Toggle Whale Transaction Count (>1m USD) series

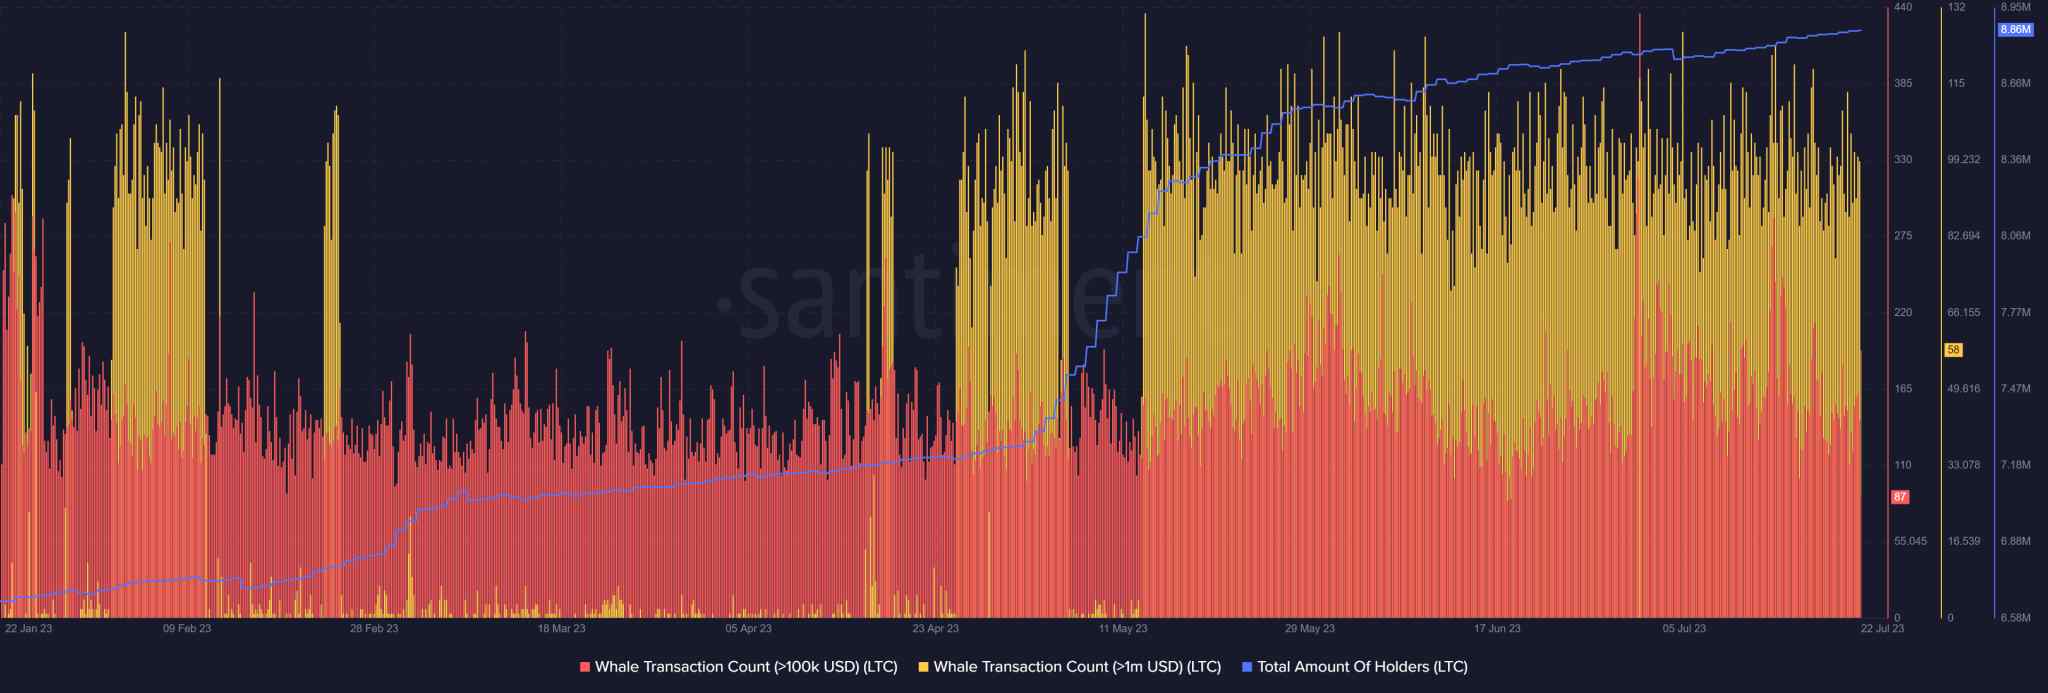coord(1077,667)
